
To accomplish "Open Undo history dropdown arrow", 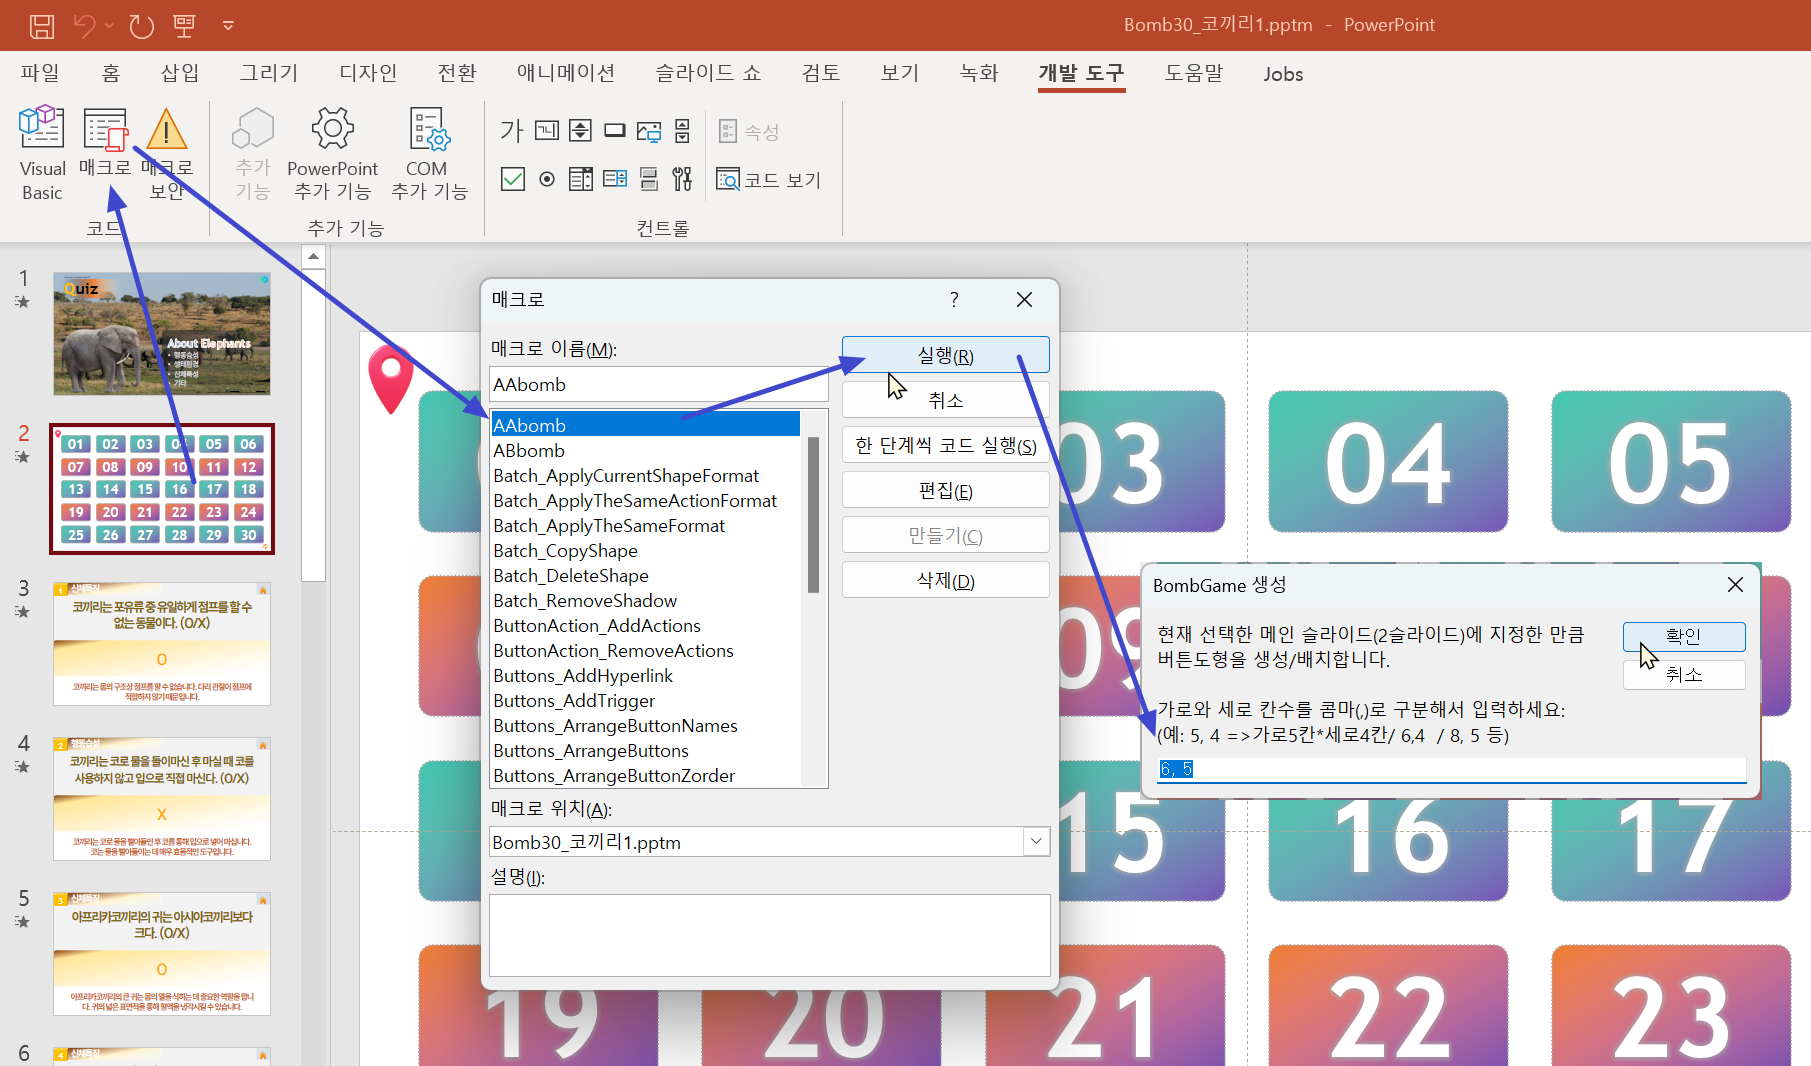I will (x=109, y=26).
